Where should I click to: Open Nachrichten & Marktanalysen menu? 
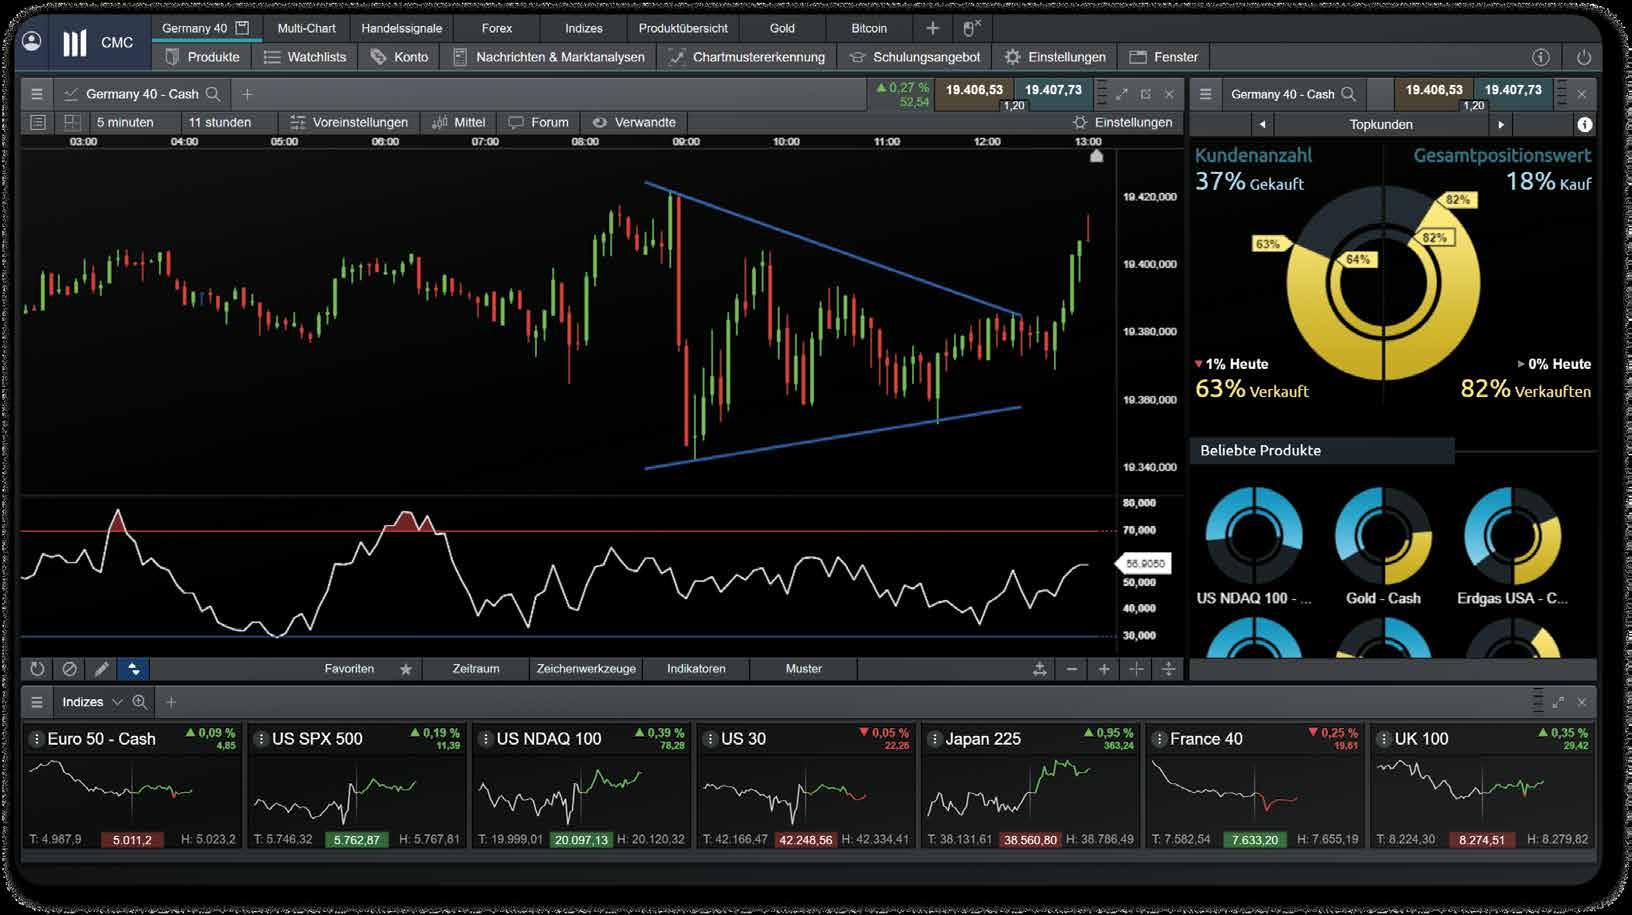pos(549,57)
